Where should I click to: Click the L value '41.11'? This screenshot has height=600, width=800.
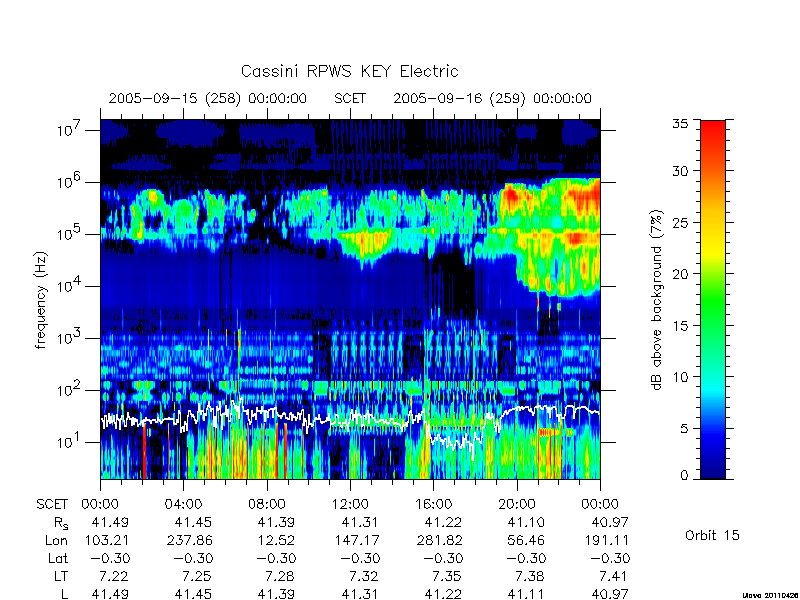pos(526,594)
